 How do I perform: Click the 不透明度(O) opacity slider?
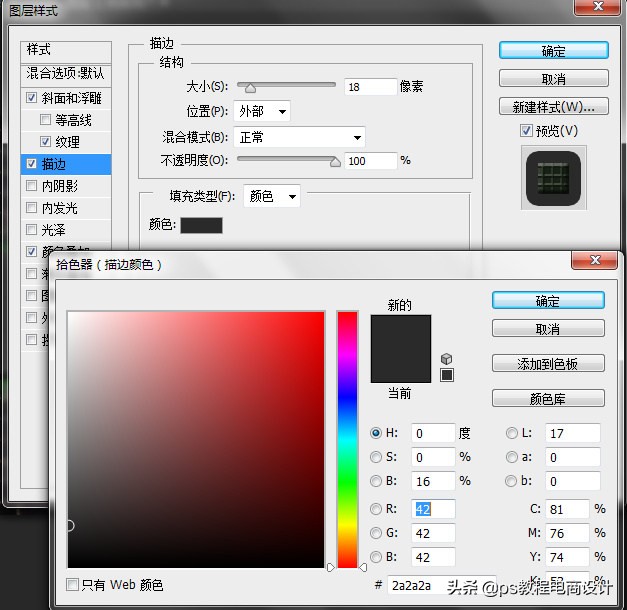pos(288,160)
